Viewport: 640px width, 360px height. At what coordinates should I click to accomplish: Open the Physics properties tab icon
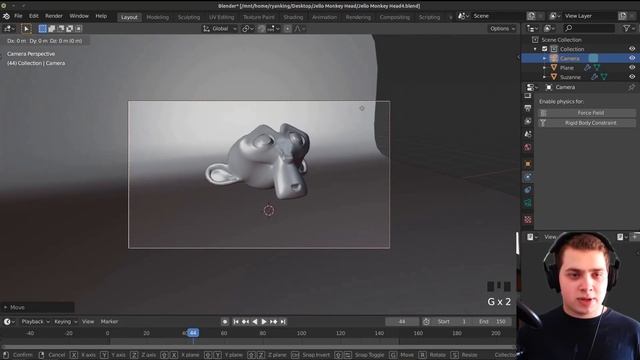coord(528,177)
